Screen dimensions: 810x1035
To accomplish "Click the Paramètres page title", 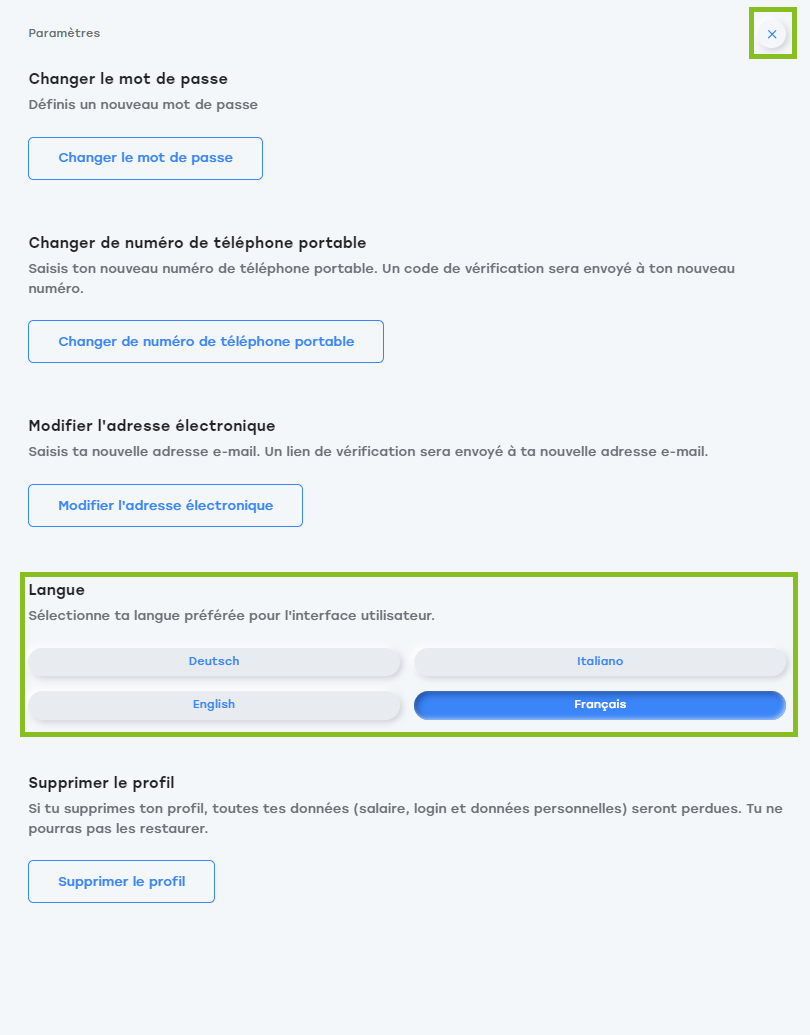I will tap(64, 33).
